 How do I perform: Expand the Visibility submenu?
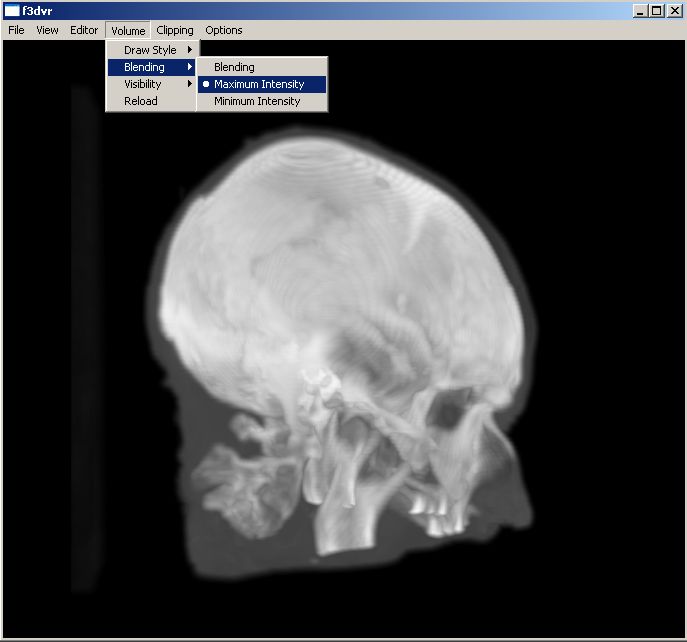pyautogui.click(x=152, y=84)
